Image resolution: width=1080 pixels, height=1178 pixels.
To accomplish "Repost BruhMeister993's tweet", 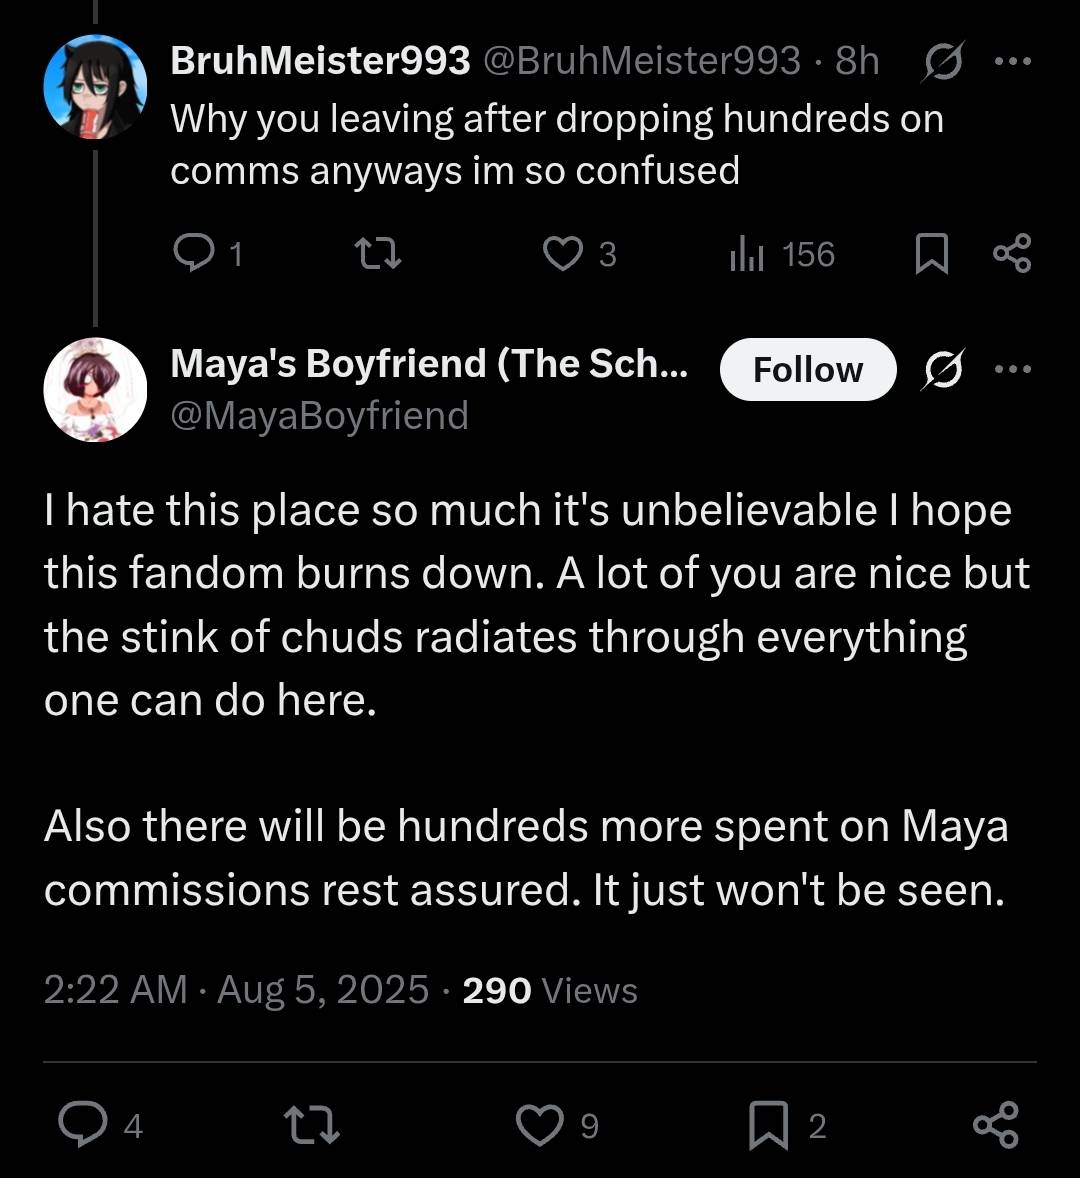I will coord(380,254).
